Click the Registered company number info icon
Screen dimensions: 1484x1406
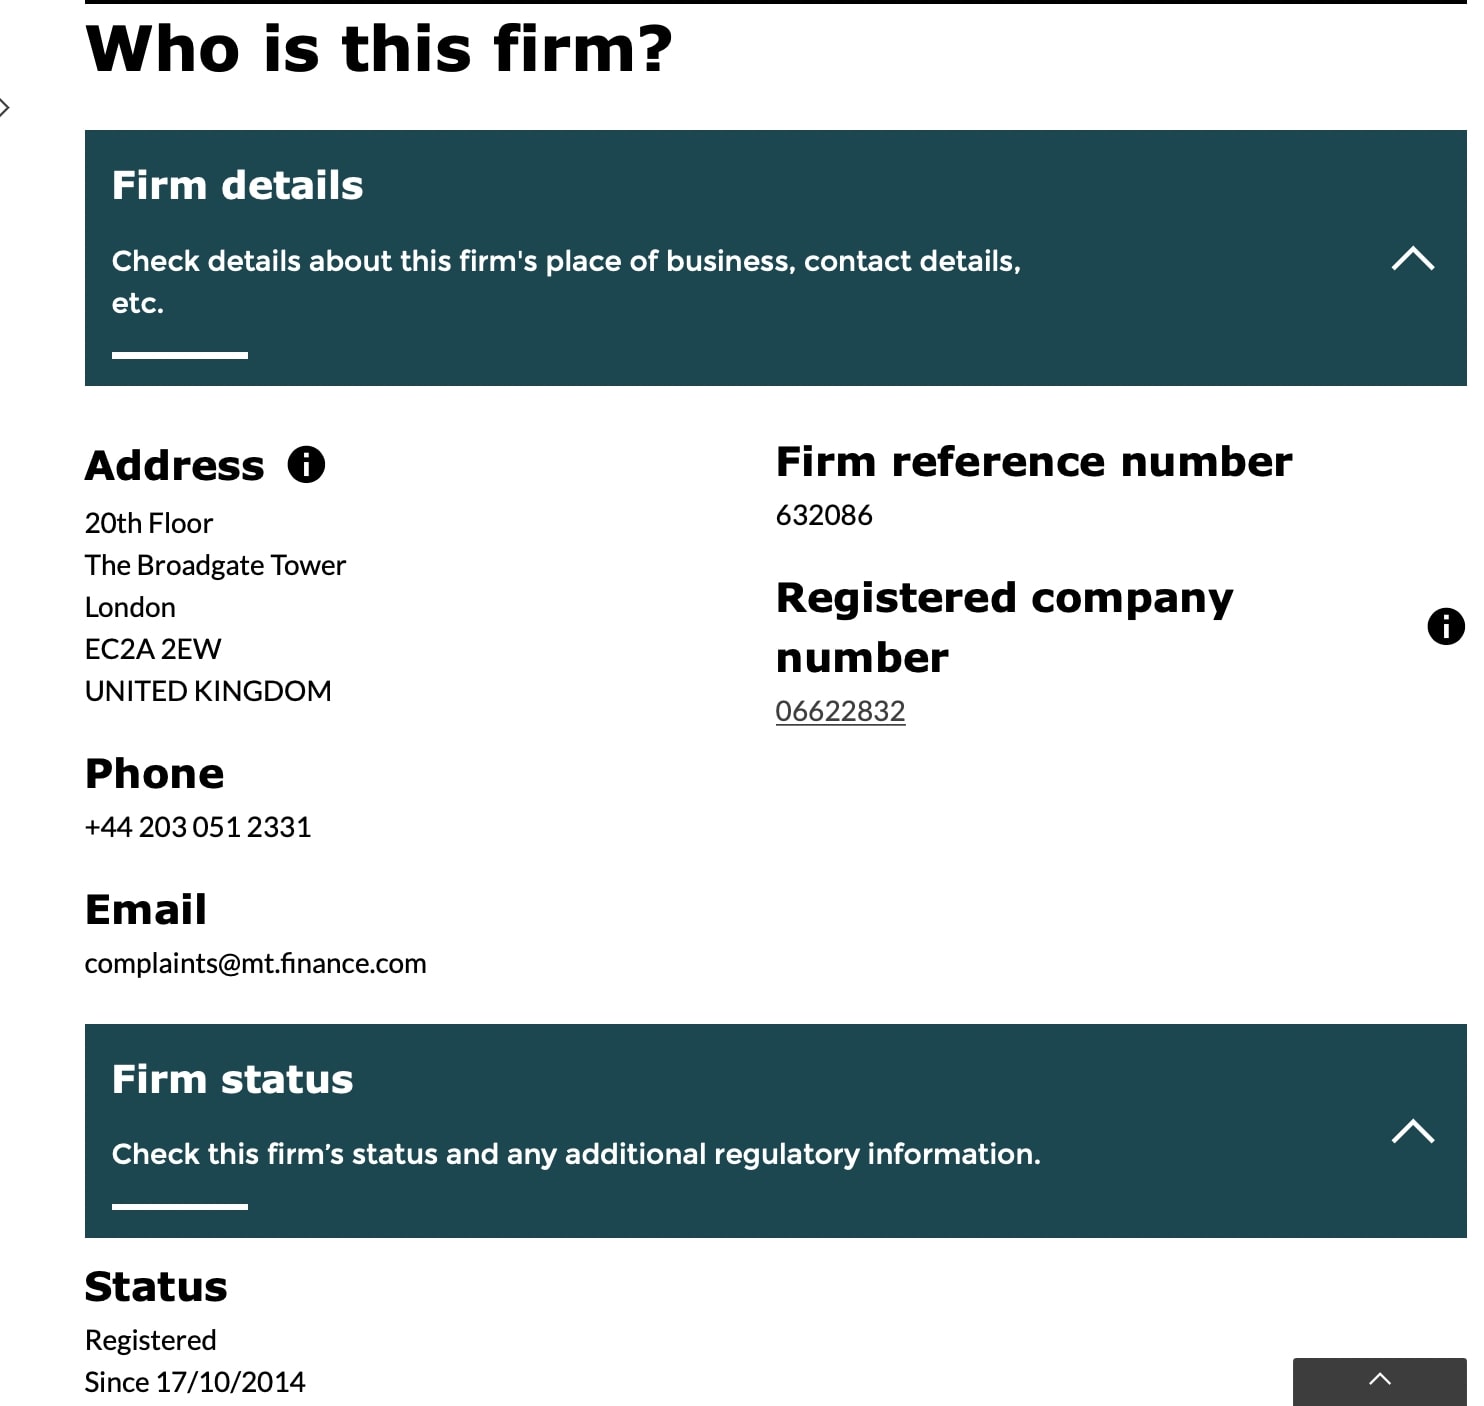1445,627
